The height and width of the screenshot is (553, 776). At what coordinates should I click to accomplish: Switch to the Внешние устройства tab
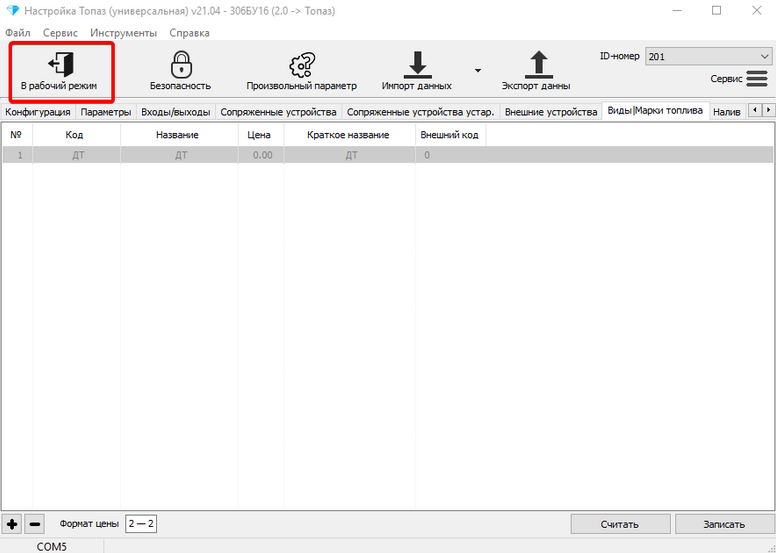click(x=551, y=112)
